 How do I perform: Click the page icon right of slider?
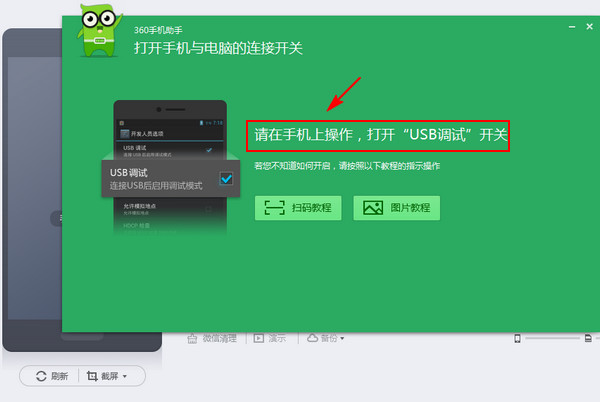pyautogui.click(x=588, y=338)
